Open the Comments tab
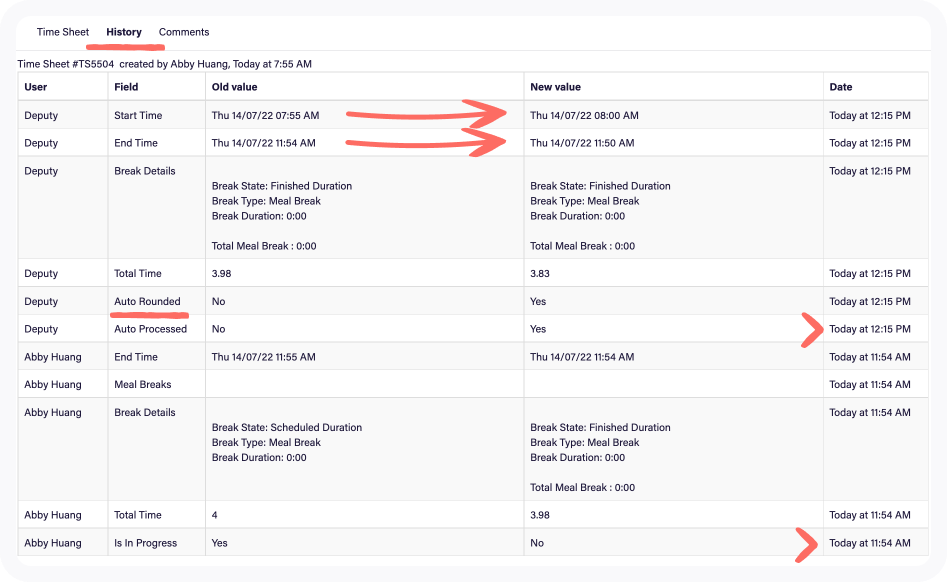The width and height of the screenshot is (947, 582). 184,32
